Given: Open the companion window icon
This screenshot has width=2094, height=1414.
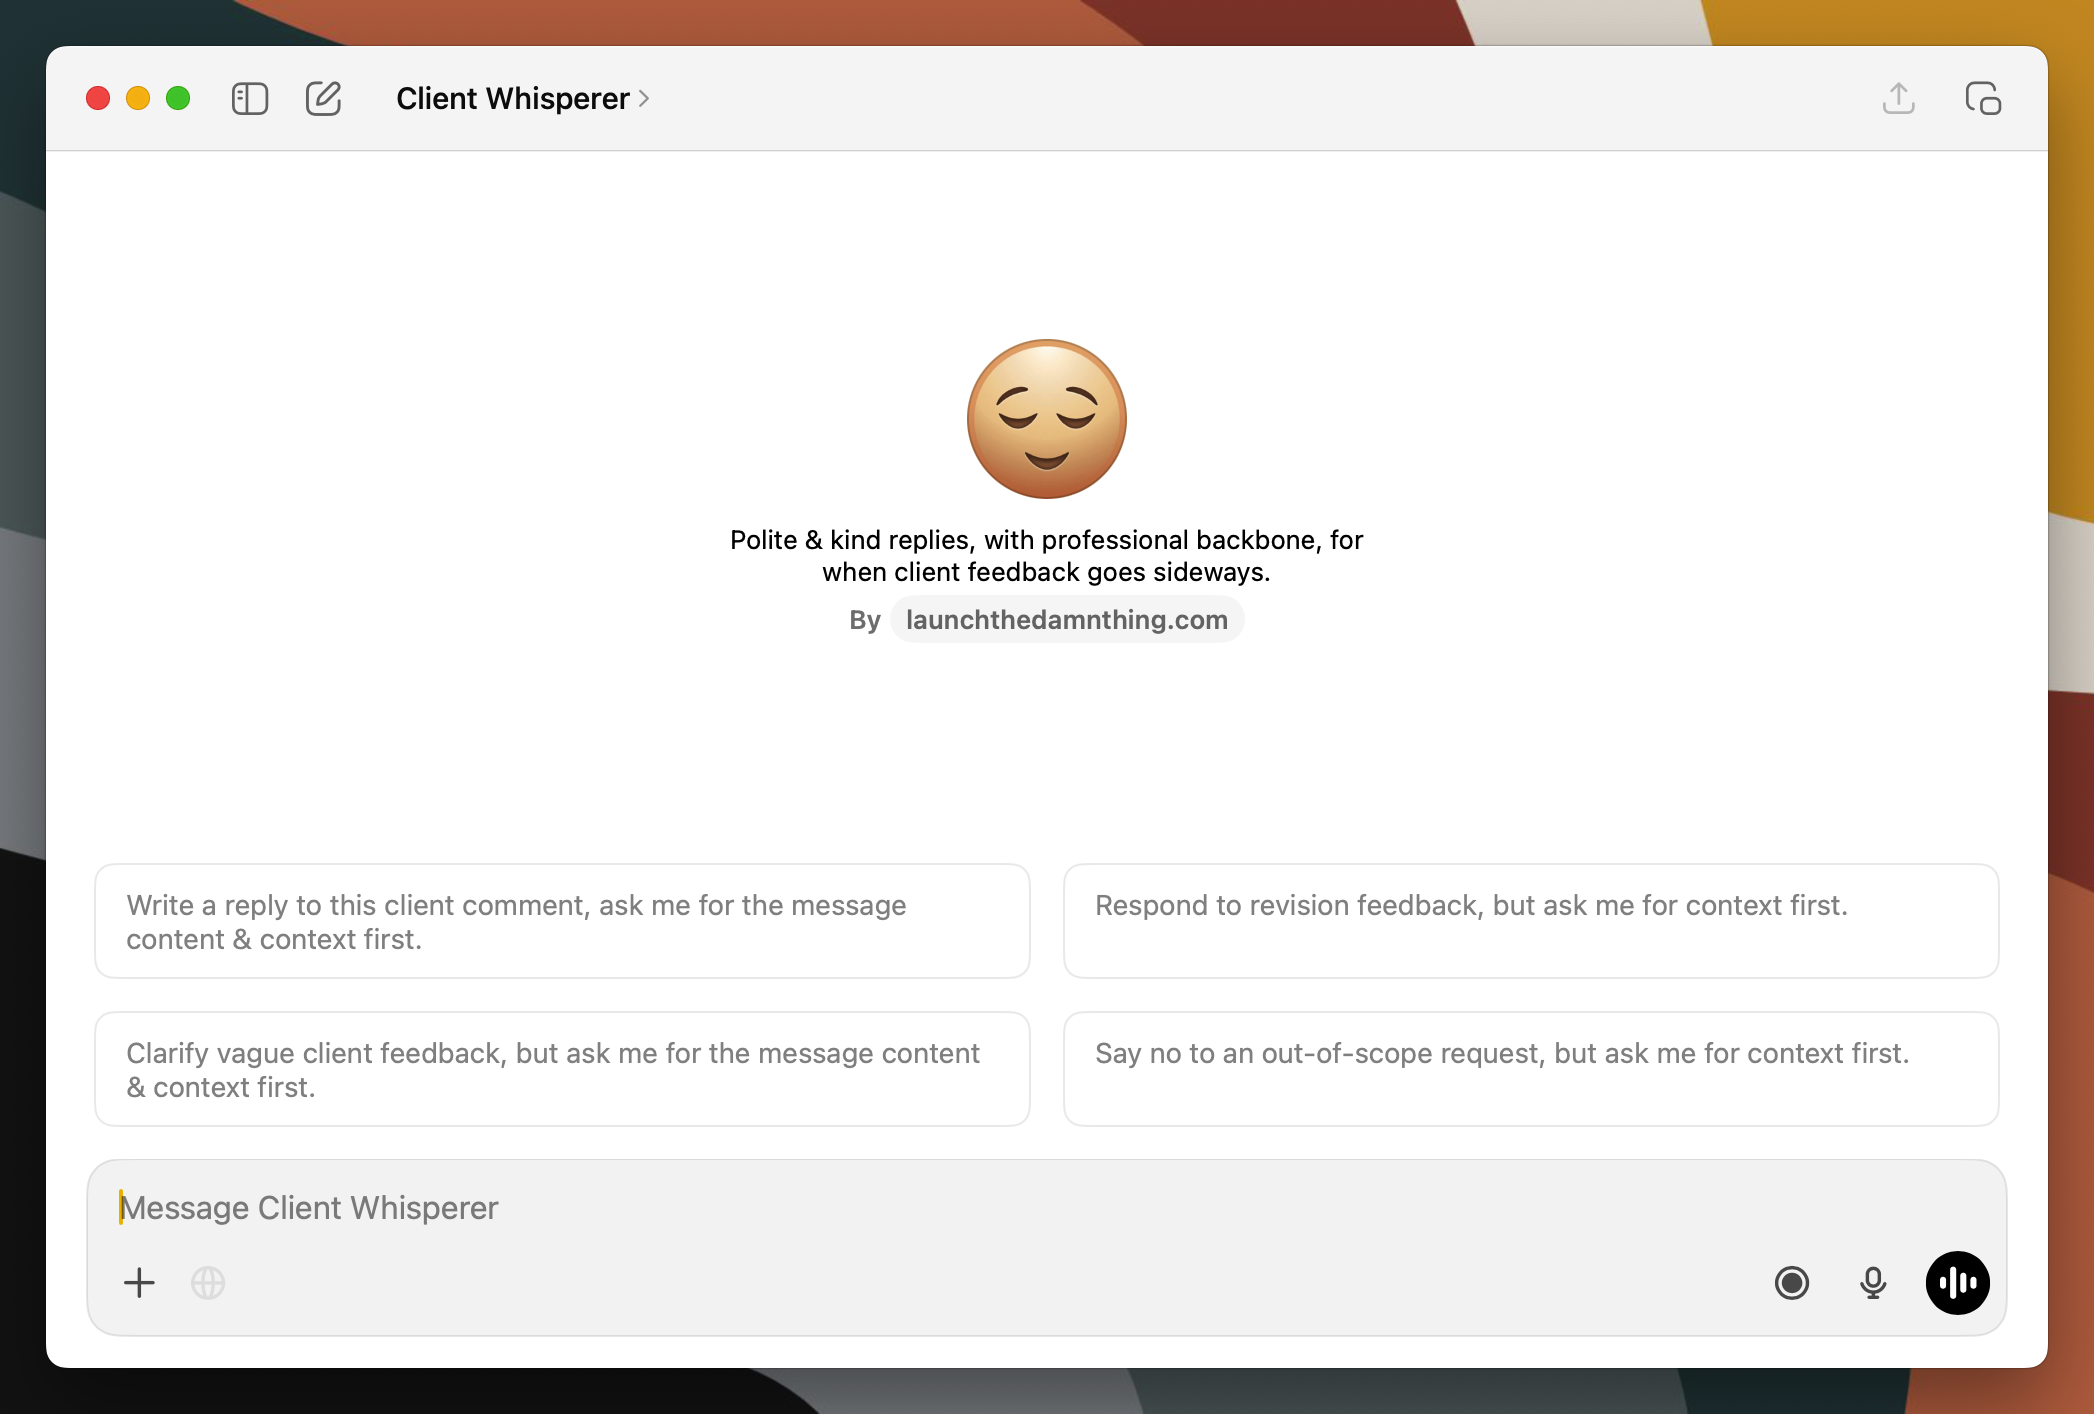Looking at the screenshot, I should 1982,99.
